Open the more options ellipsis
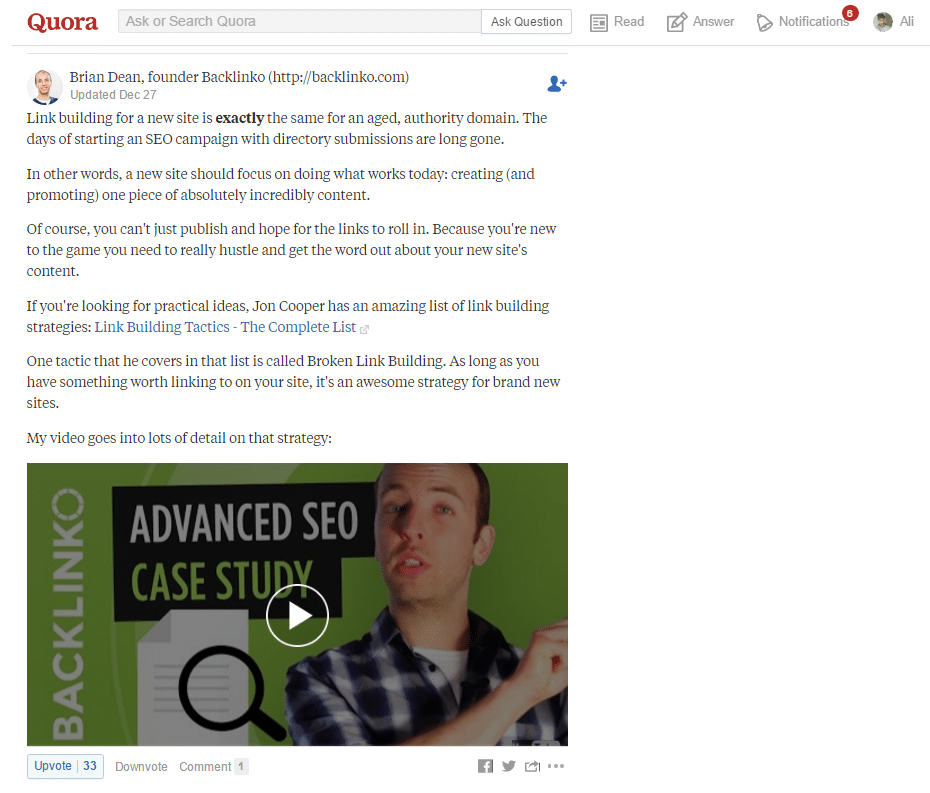Image resolution: width=930 pixels, height=793 pixels. tap(556, 766)
